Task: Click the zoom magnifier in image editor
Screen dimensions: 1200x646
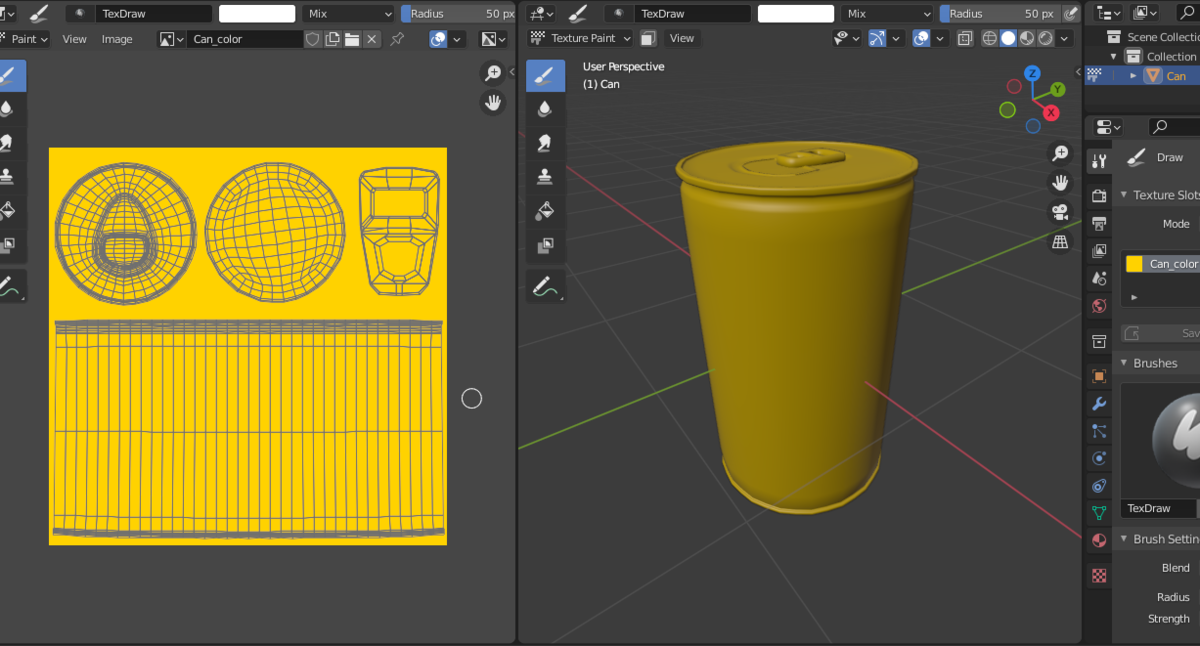Action: tap(492, 73)
